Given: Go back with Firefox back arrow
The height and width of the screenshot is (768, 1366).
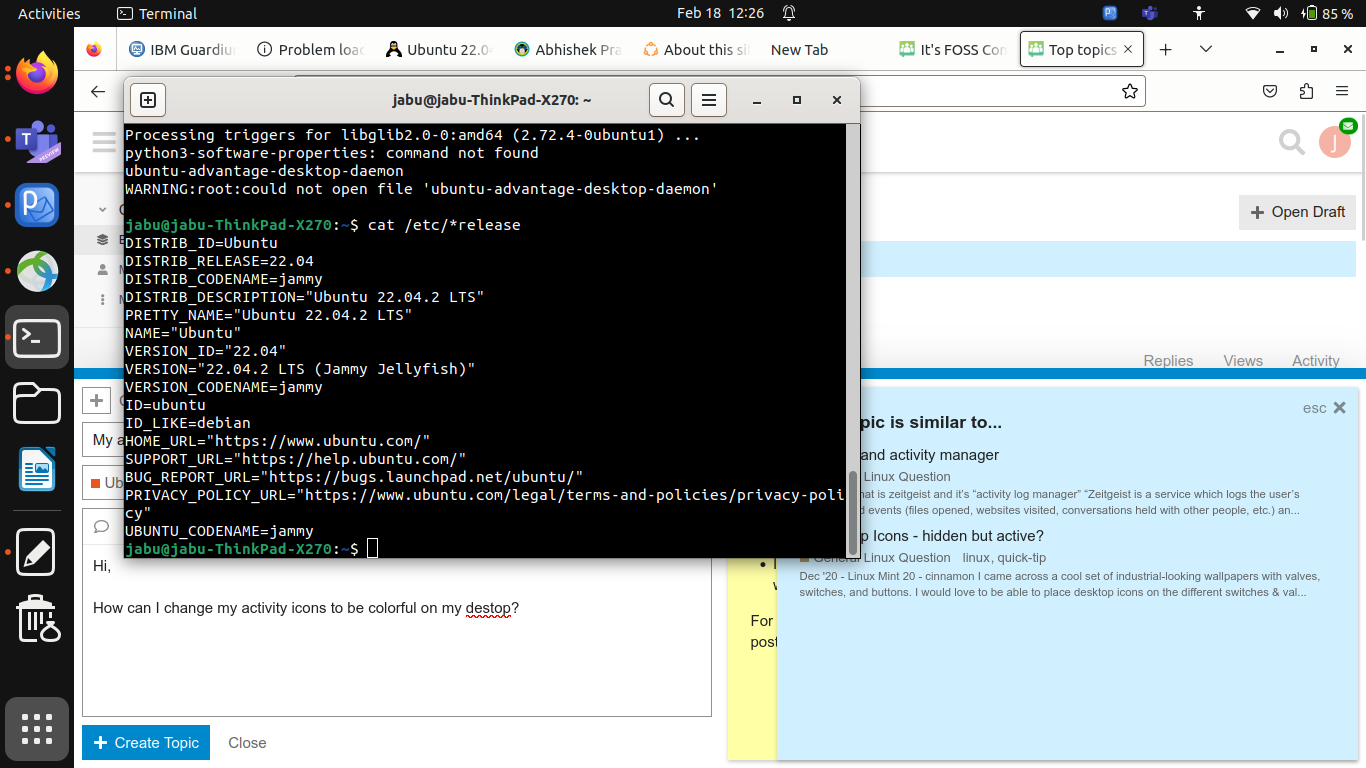Looking at the screenshot, I should (x=97, y=91).
